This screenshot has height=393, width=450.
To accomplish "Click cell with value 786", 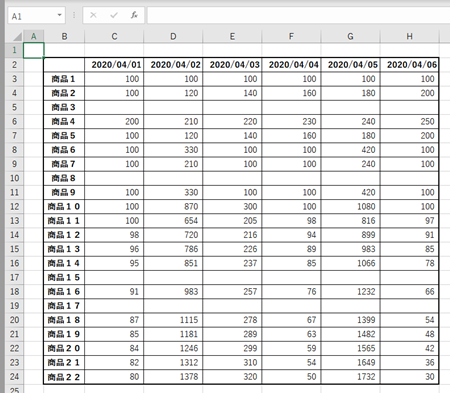I will coord(173,249).
